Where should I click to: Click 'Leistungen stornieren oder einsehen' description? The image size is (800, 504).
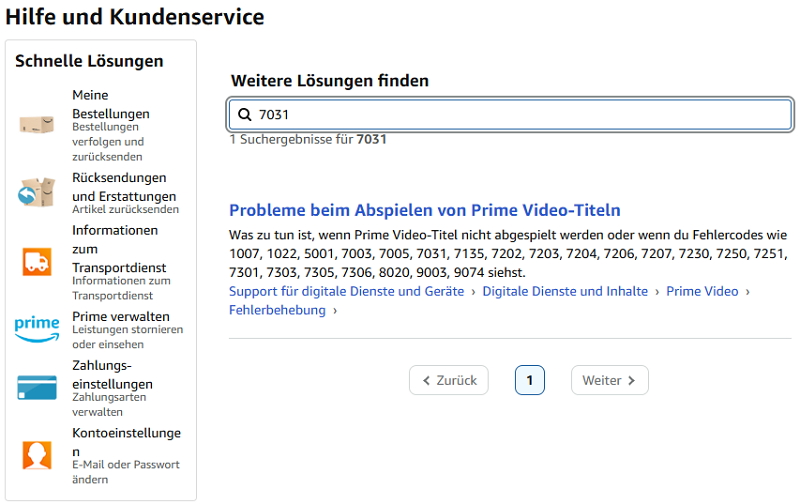pos(128,337)
